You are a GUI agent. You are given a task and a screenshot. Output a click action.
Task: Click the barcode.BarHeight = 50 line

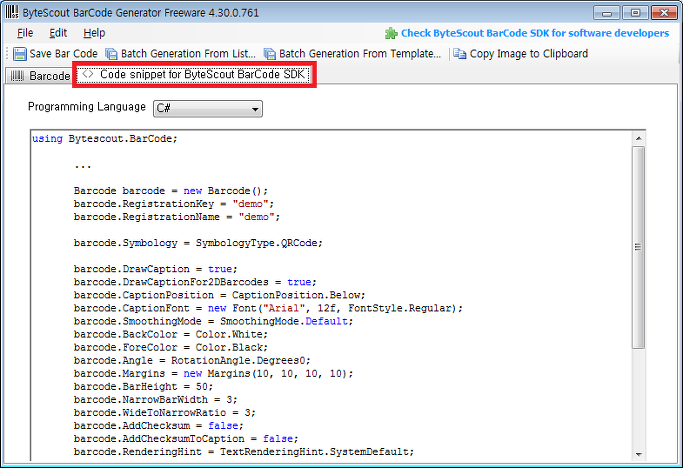tap(143, 387)
